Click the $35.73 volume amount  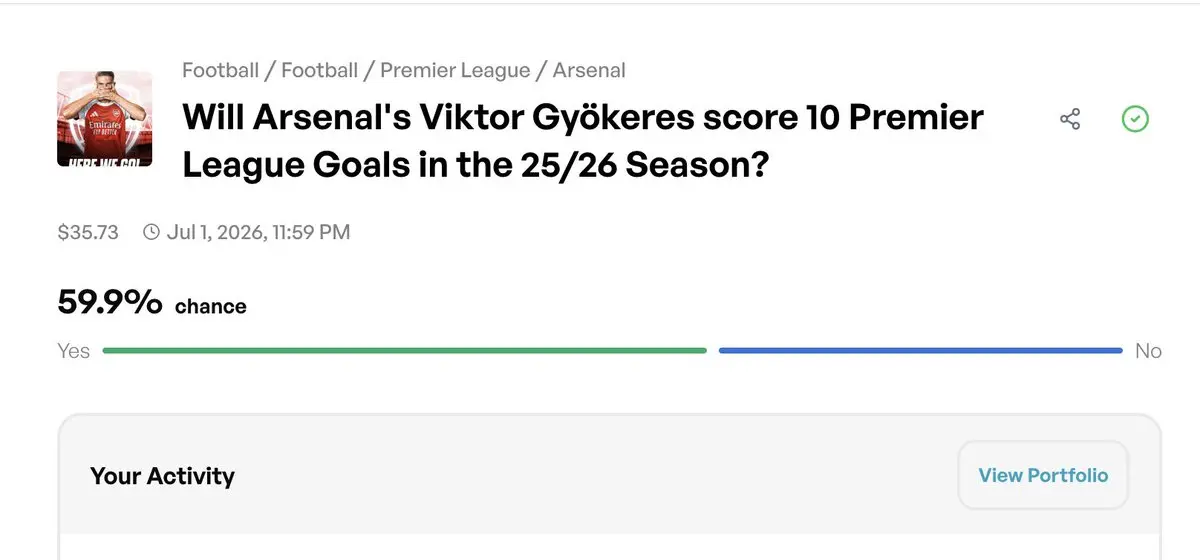click(x=88, y=232)
